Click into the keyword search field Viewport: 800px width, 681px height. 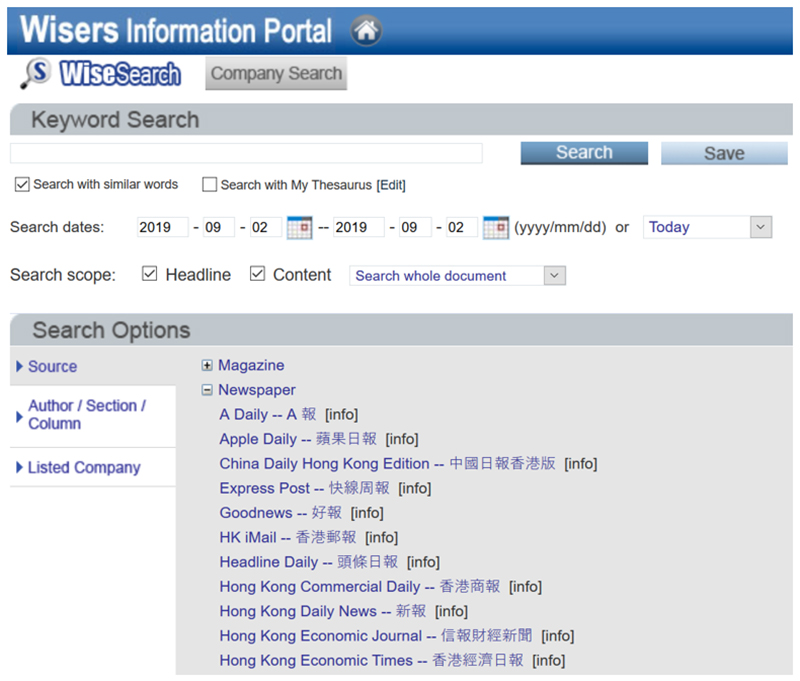click(x=246, y=153)
